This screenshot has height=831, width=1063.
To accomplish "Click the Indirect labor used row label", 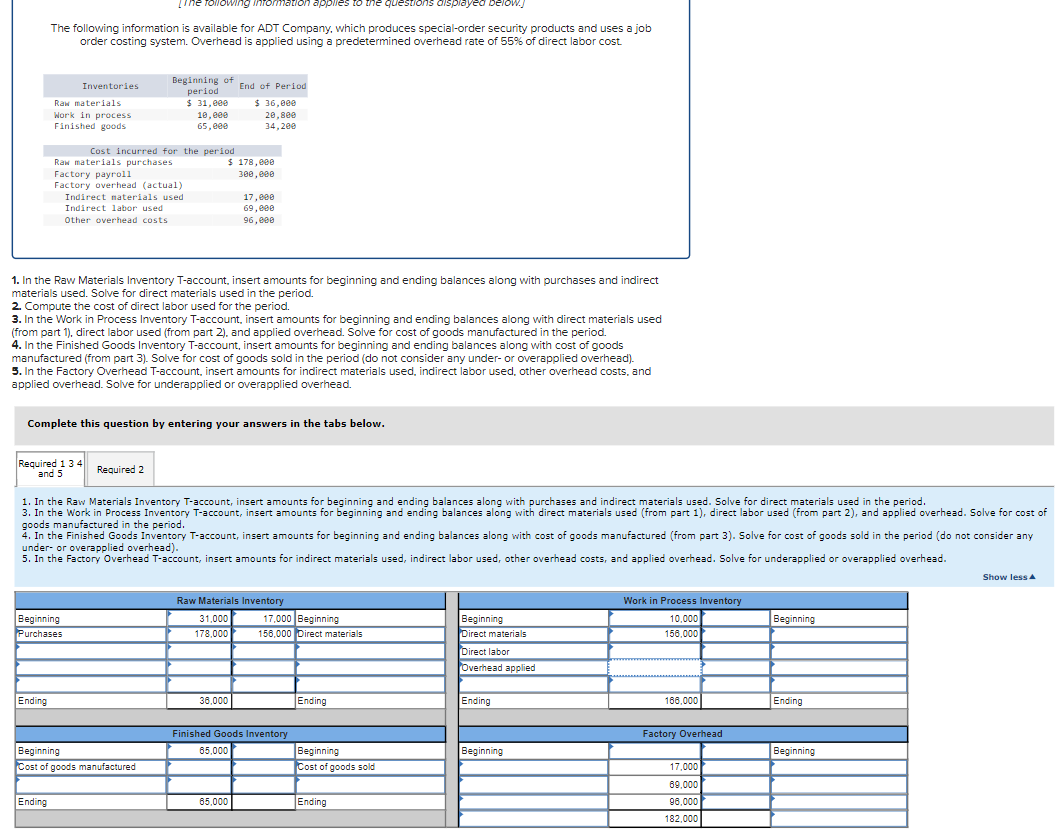I will pyautogui.click(x=114, y=208).
